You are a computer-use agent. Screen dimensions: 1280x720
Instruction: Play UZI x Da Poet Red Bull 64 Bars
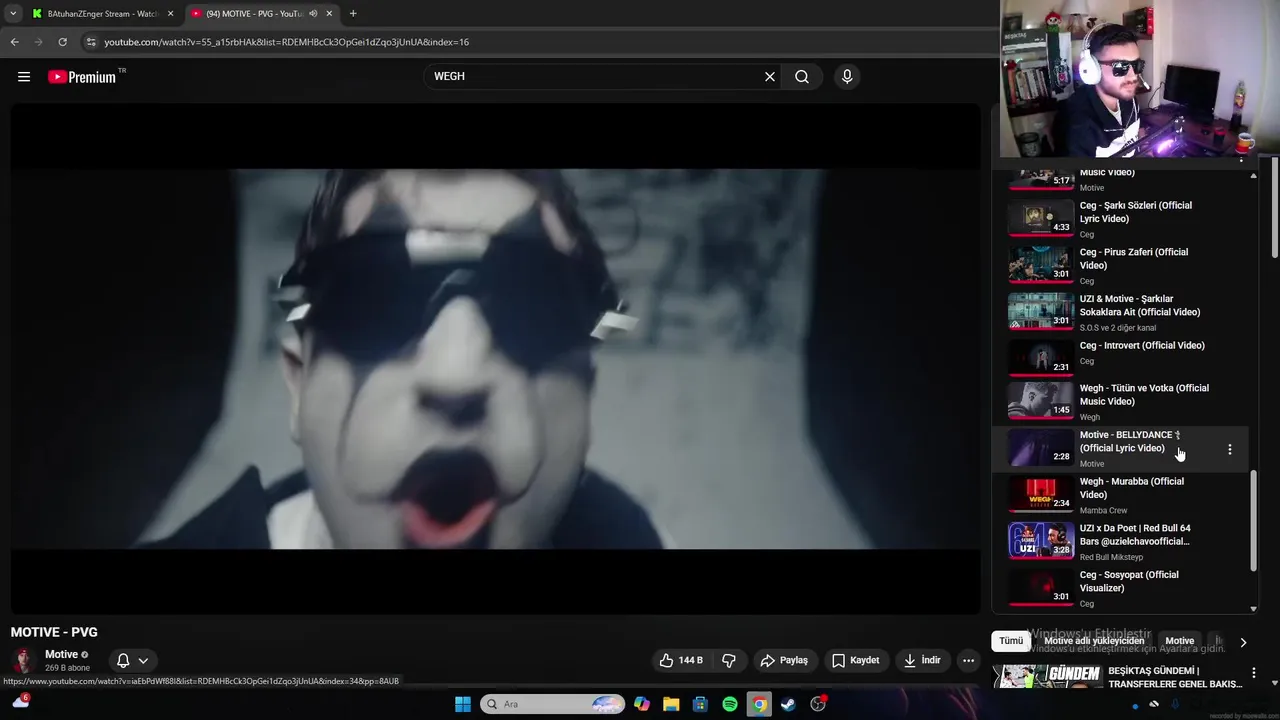coord(1135,534)
